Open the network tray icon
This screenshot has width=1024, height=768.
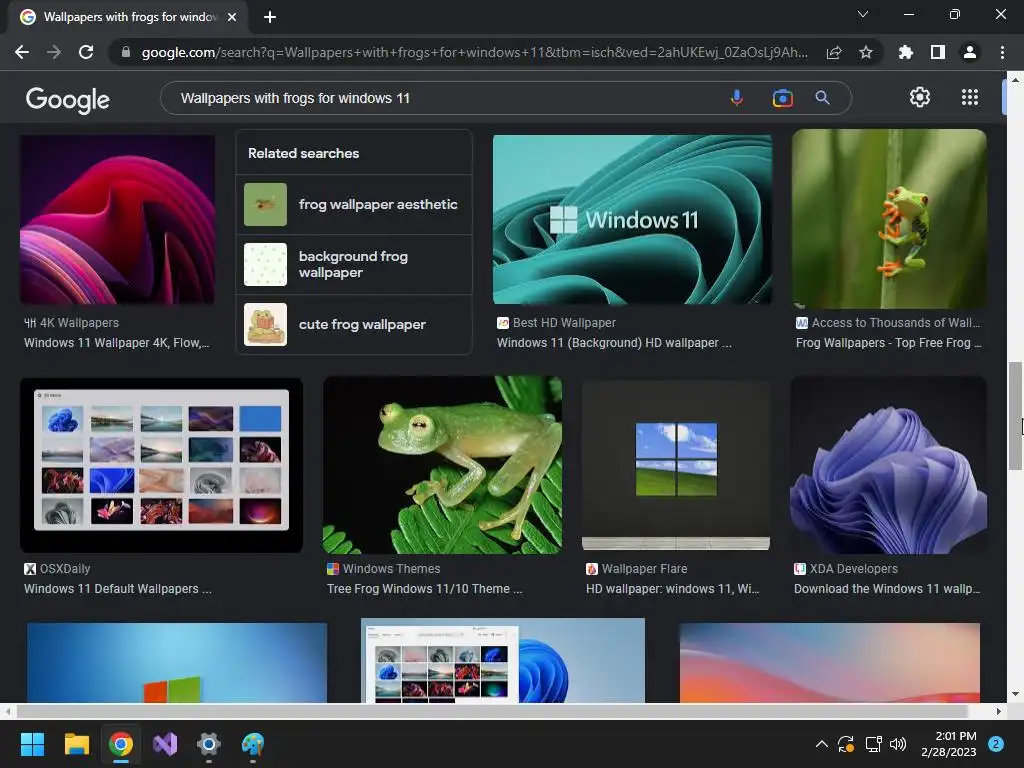[873, 744]
